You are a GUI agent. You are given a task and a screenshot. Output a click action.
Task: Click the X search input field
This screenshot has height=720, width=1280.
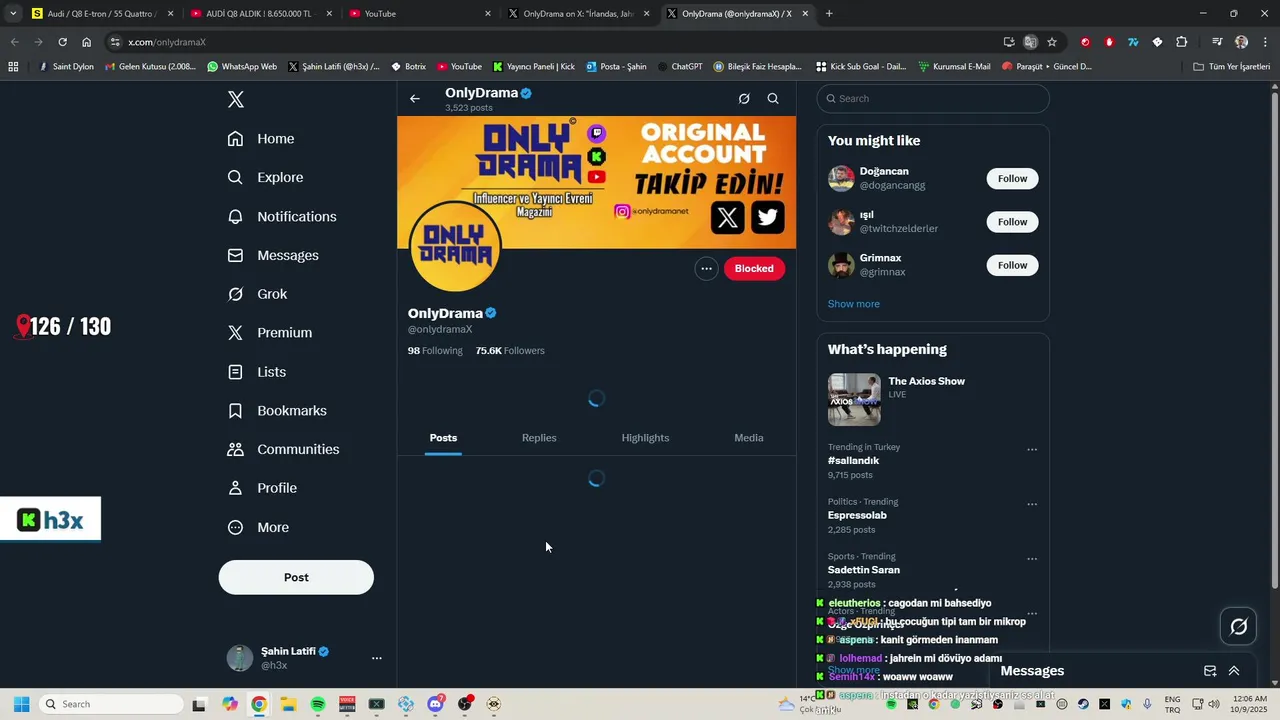point(933,98)
